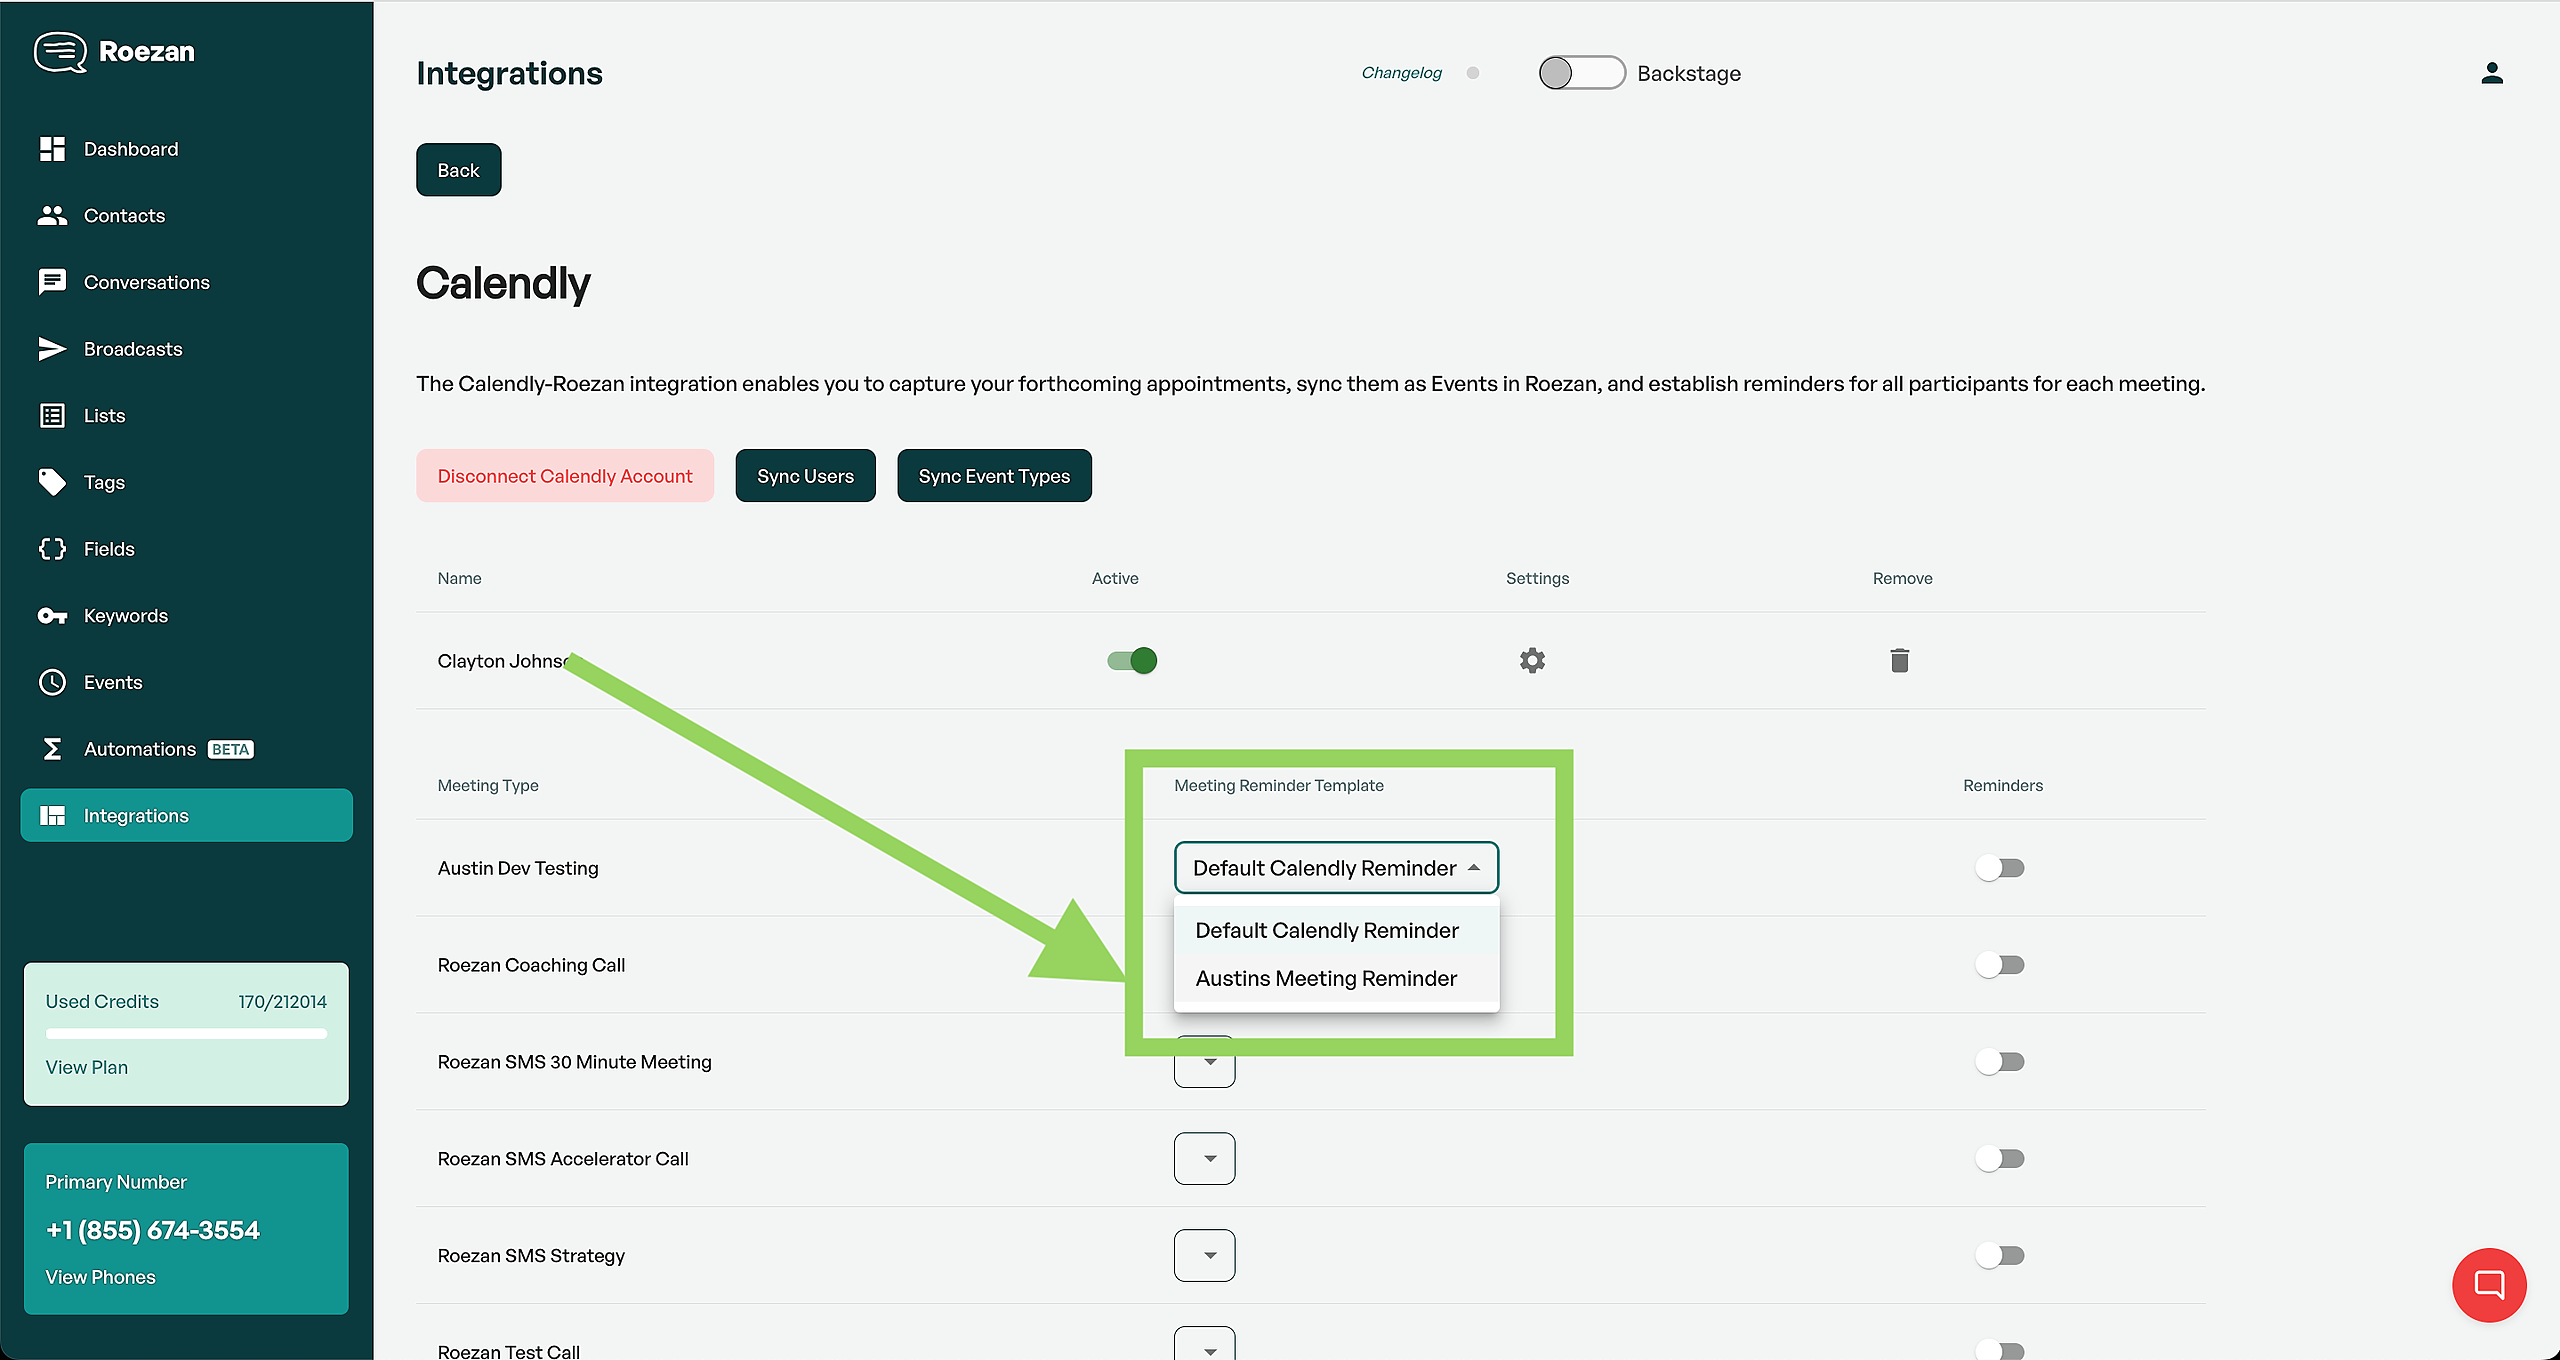Click the Broadcasts paper plane icon
Screen dimensions: 2560x1360
(52, 349)
